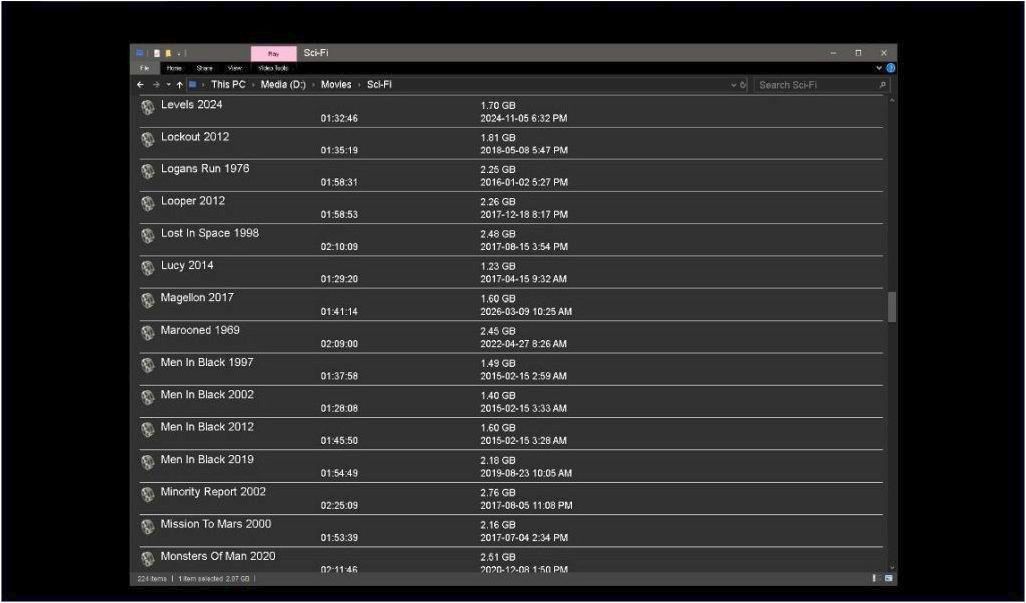Click the search magnifier icon
The width and height of the screenshot is (1026, 603).
(882, 85)
